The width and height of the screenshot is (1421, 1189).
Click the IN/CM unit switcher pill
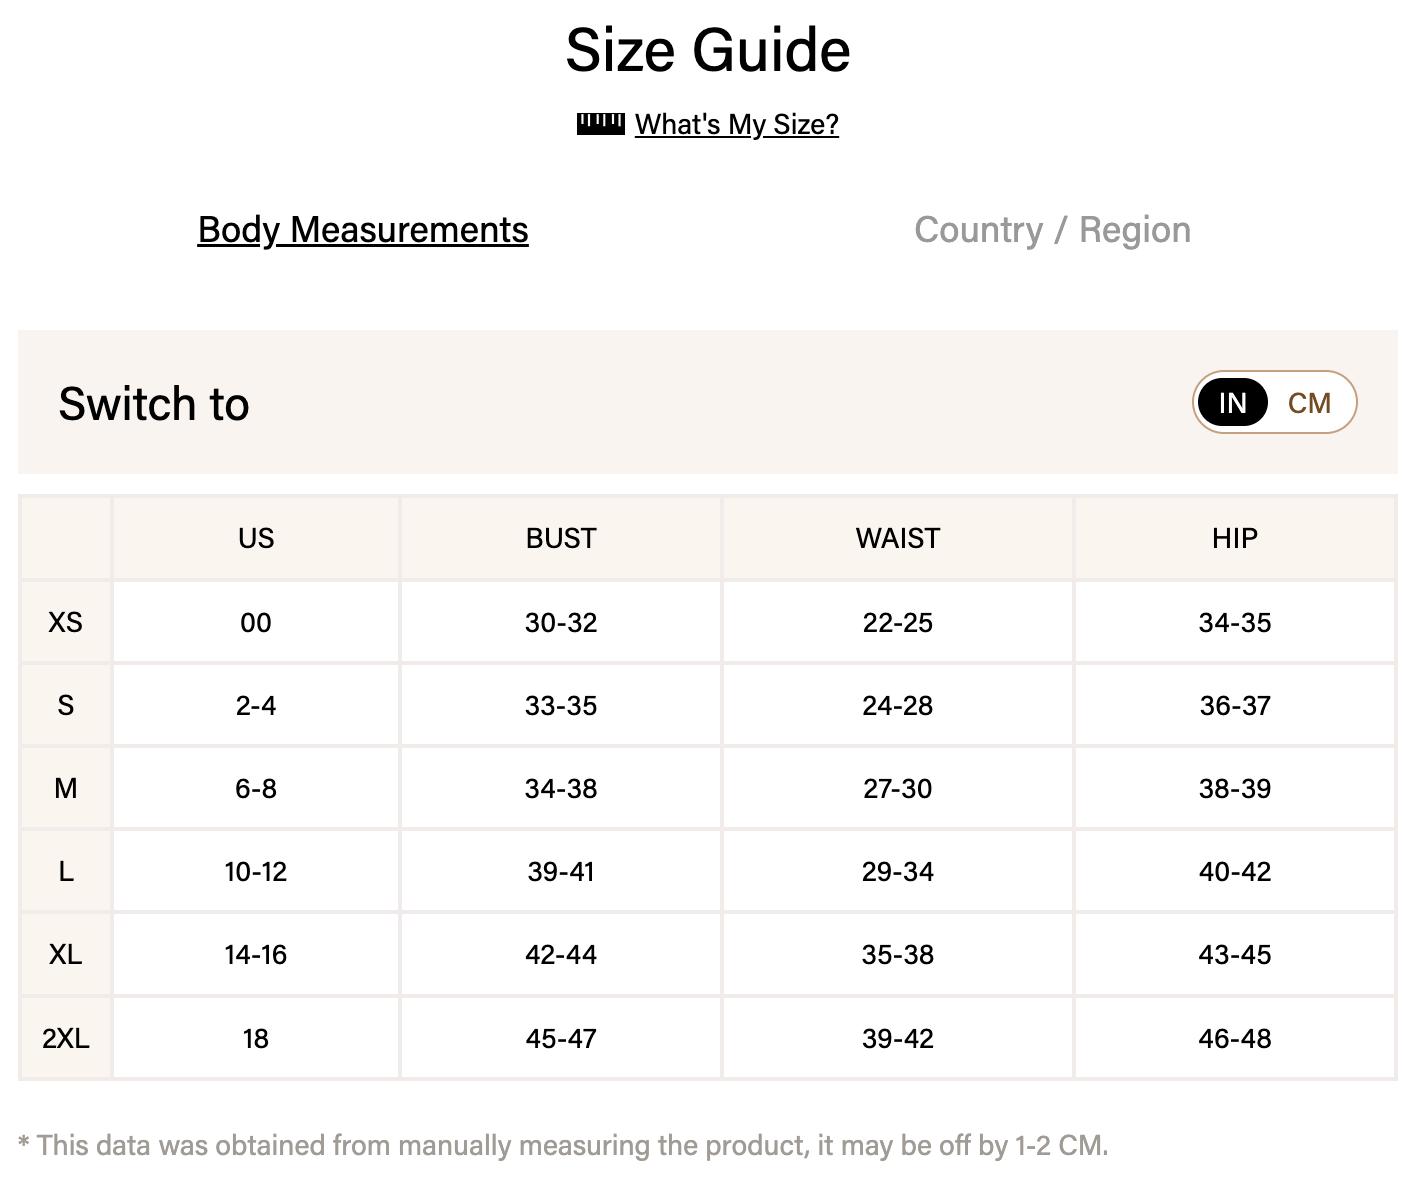(1273, 402)
